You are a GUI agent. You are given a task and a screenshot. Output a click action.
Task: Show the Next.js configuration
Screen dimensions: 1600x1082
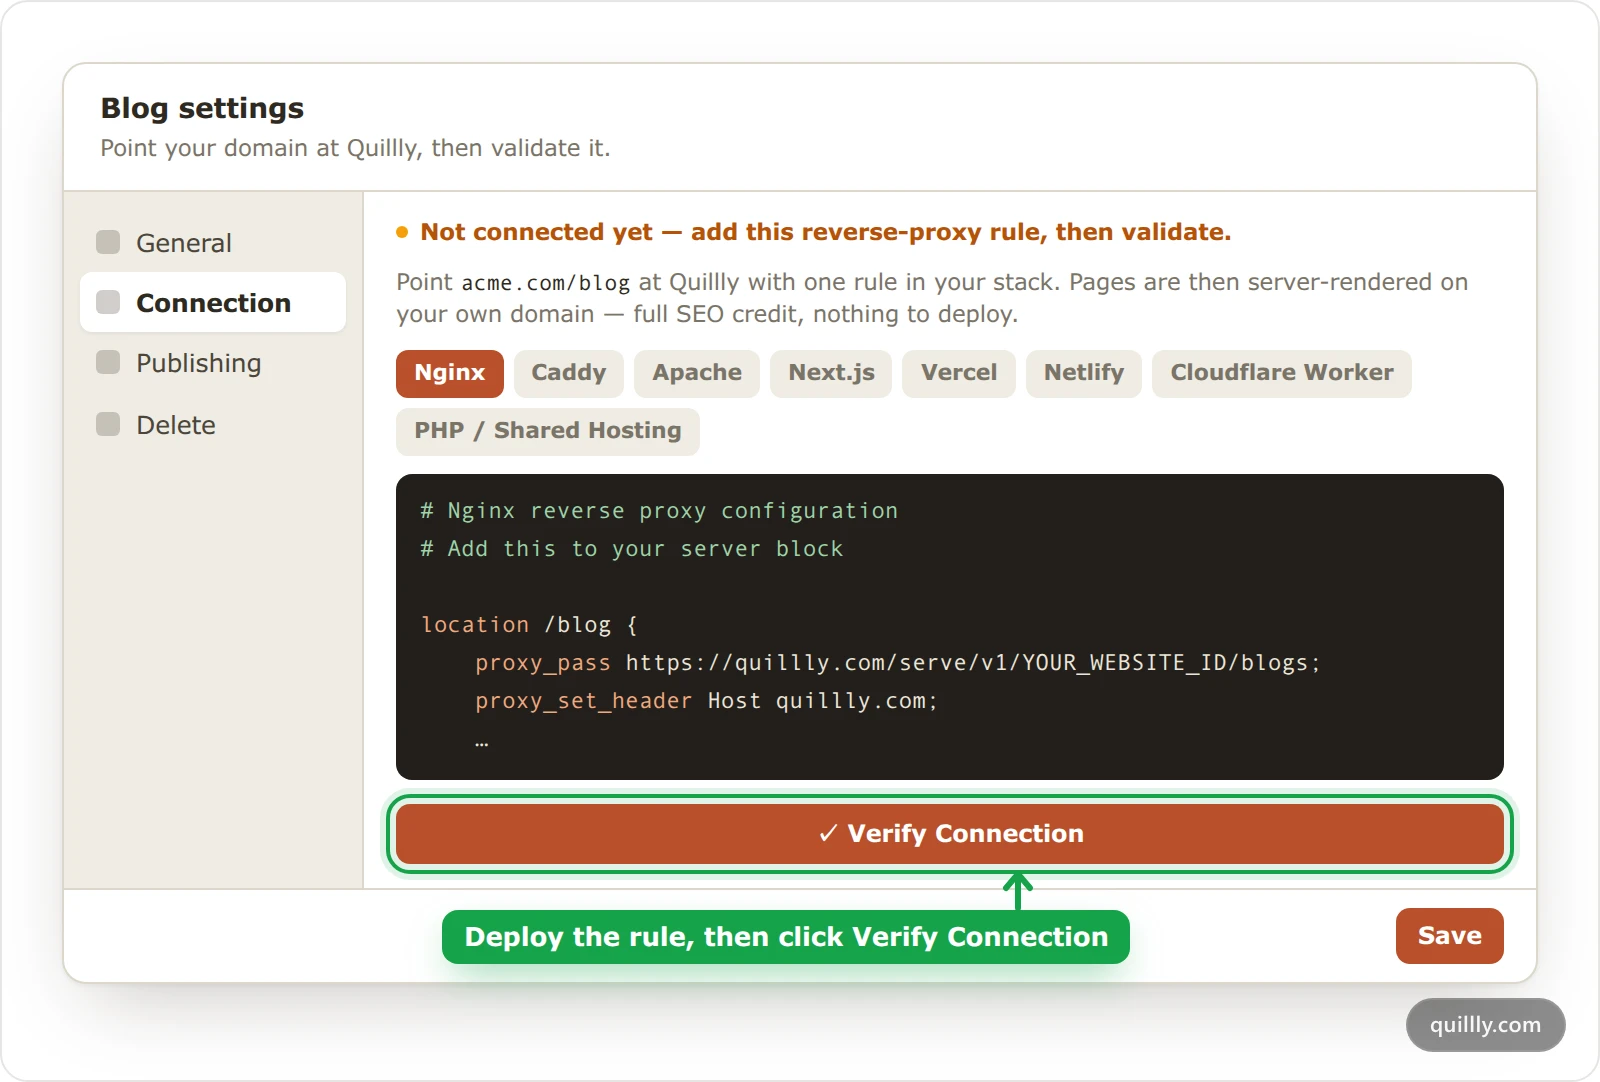(x=831, y=373)
